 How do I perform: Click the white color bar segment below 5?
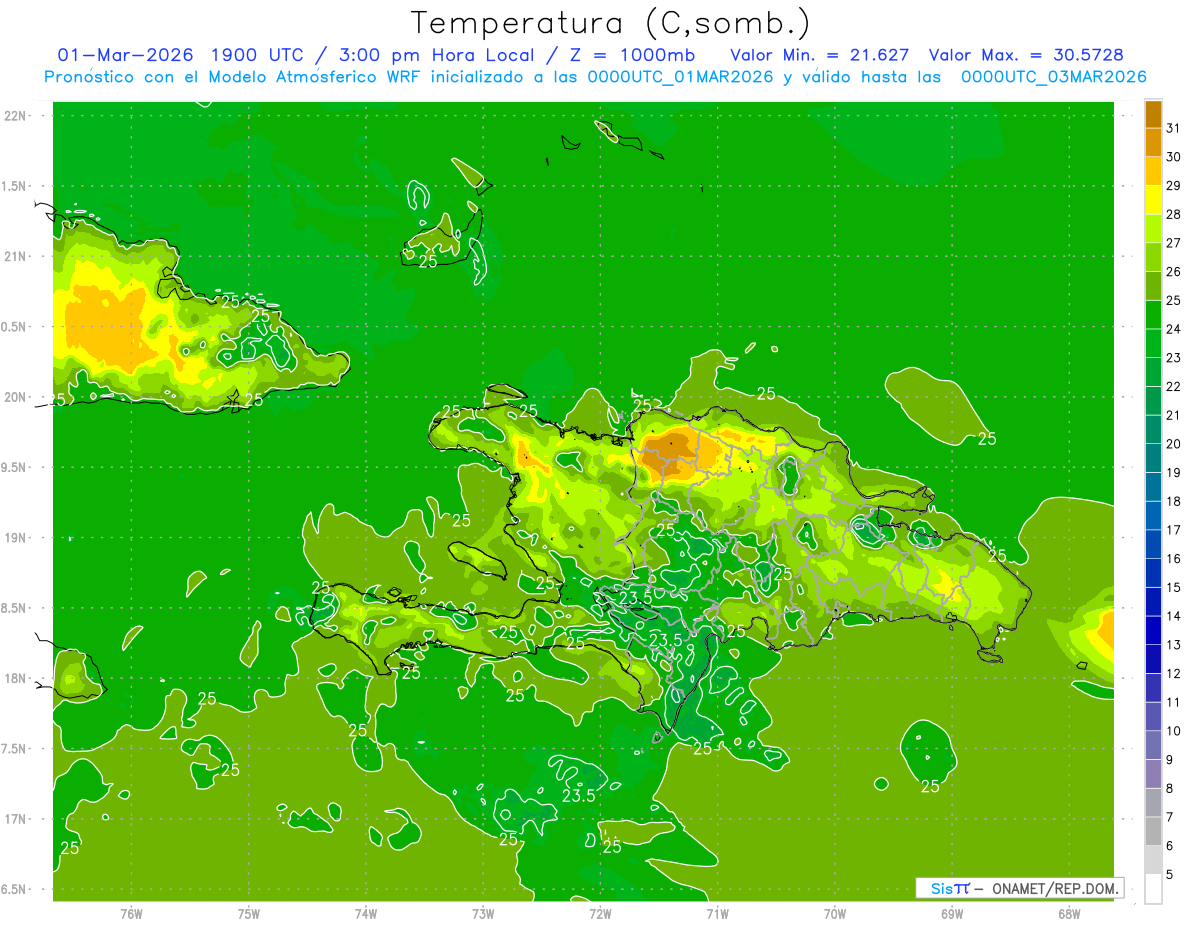[x=1153, y=889]
